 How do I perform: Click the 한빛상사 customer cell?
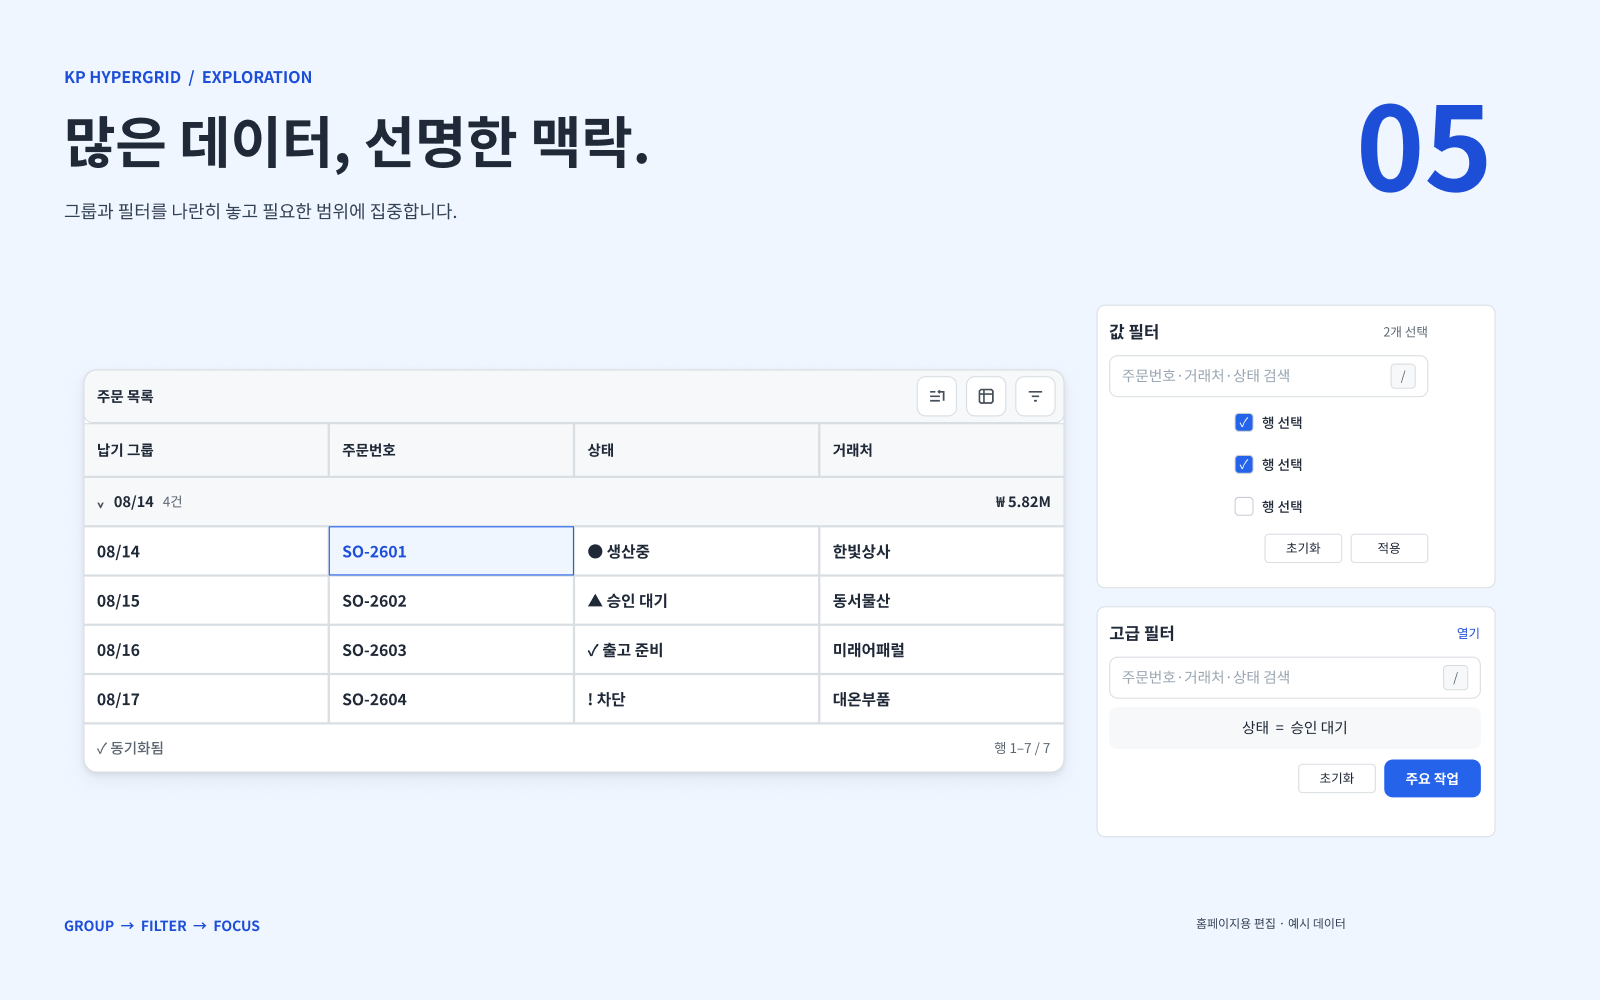click(941, 551)
